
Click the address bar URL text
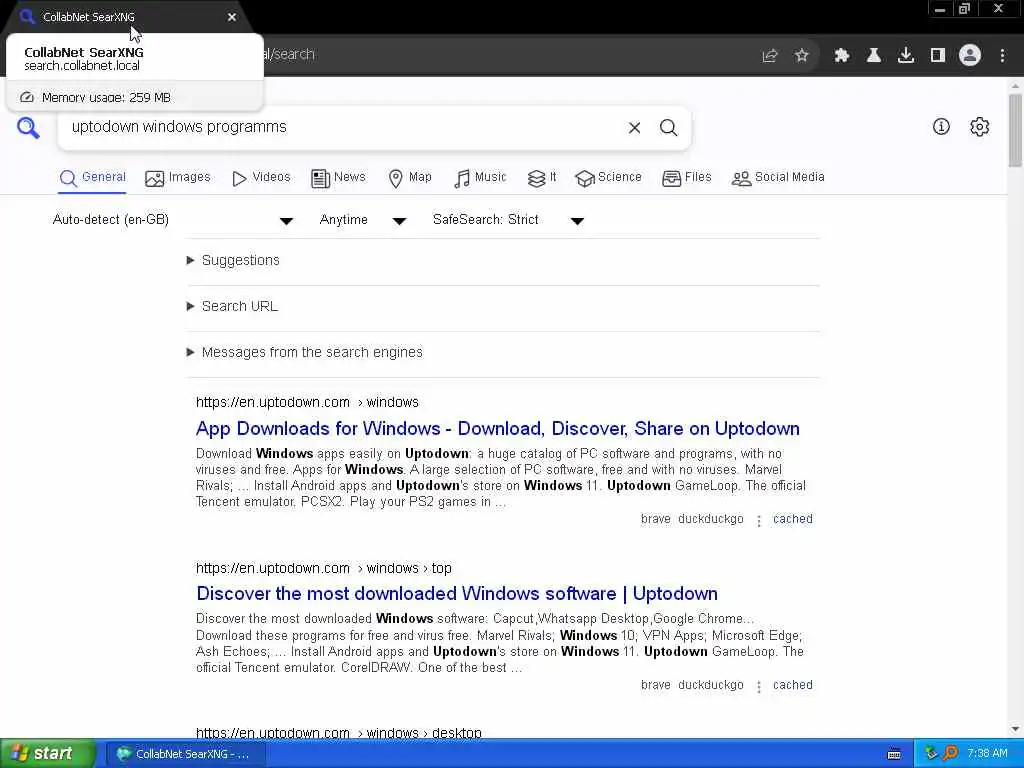[290, 55]
